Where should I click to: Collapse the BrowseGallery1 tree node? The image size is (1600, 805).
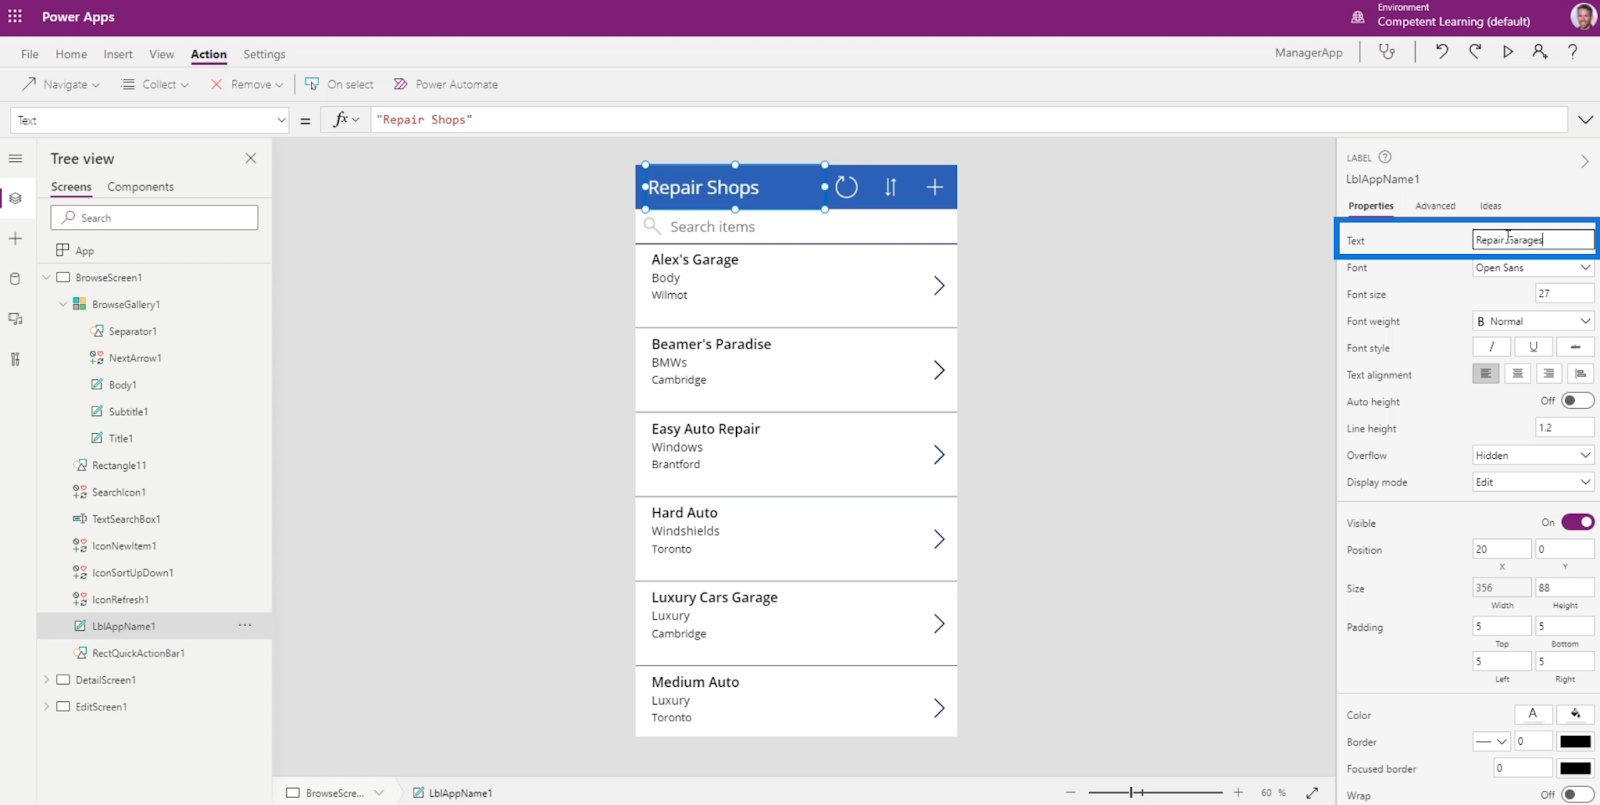(63, 304)
